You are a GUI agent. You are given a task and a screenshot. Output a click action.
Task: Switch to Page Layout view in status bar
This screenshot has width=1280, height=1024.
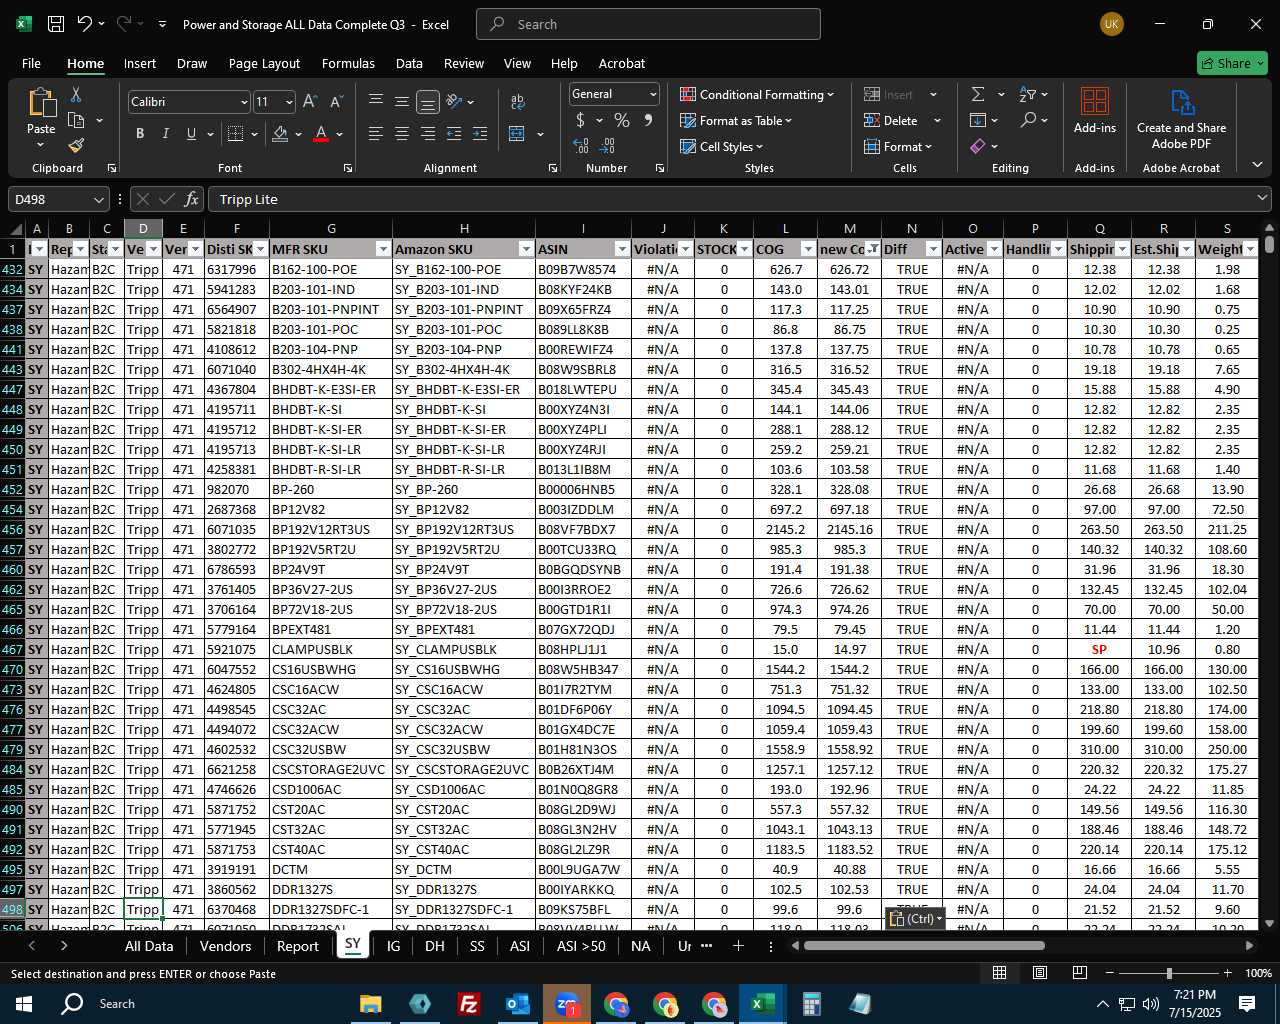coord(1039,973)
